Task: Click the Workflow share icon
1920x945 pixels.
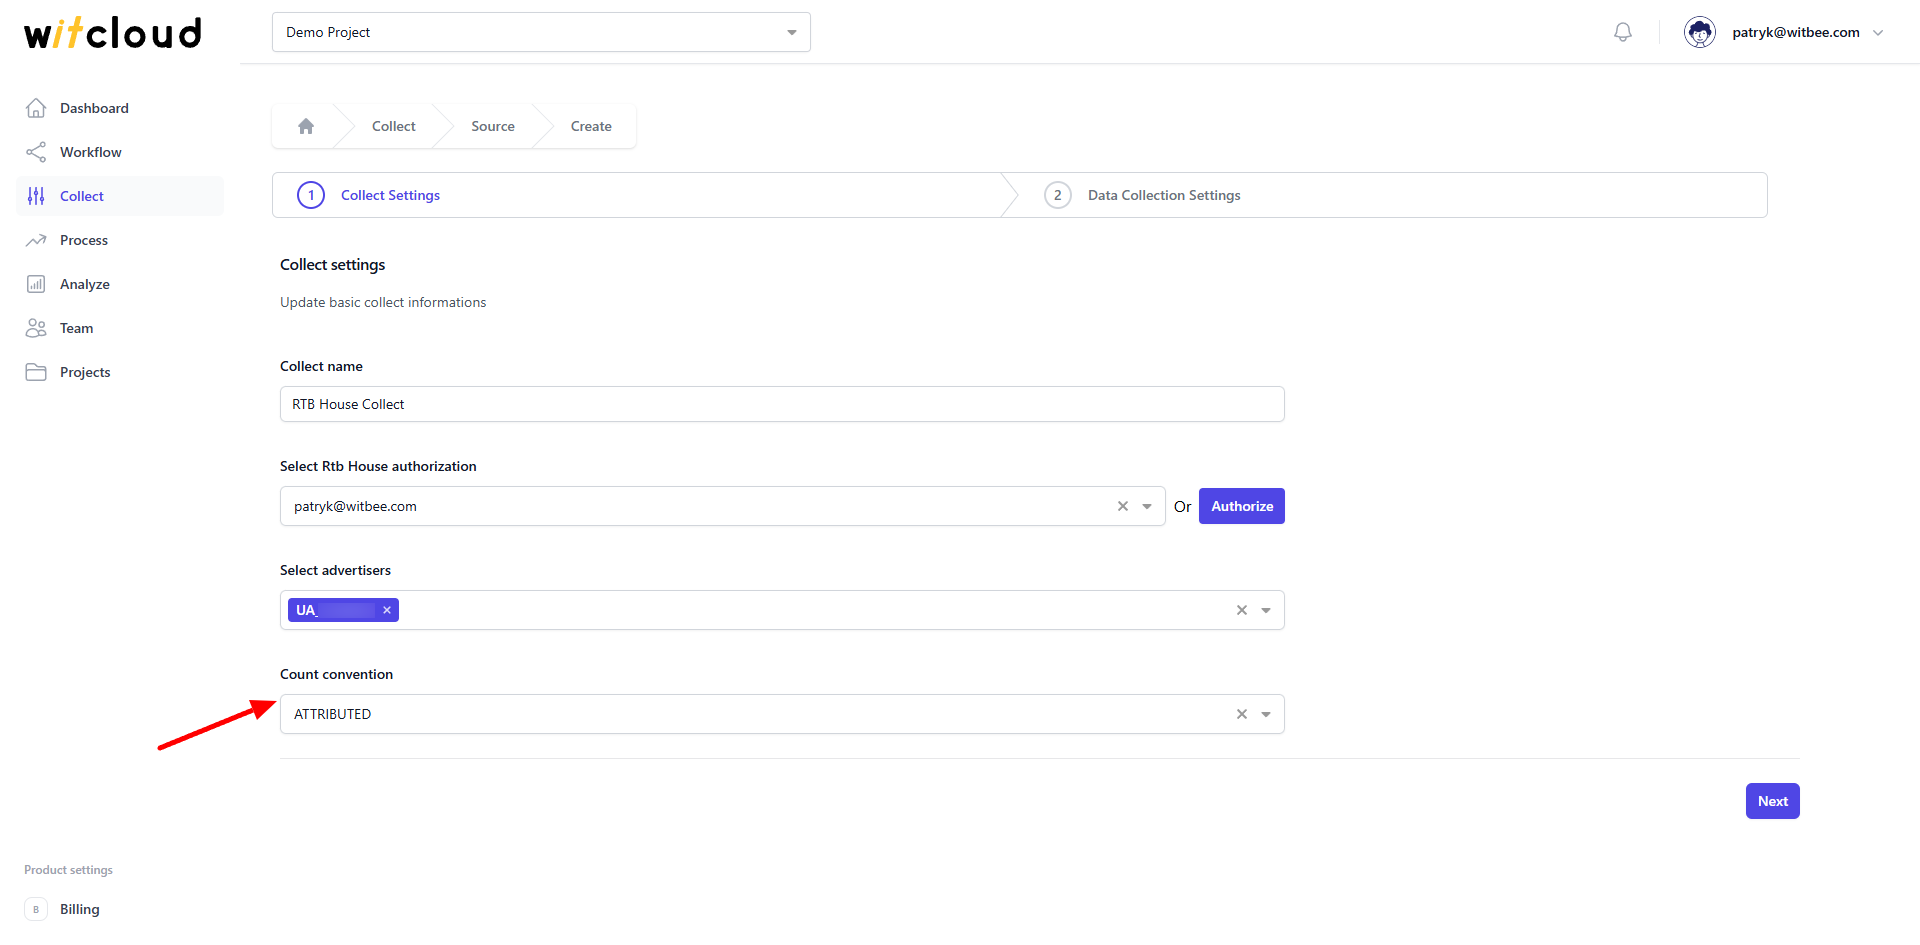Action: click(36, 152)
